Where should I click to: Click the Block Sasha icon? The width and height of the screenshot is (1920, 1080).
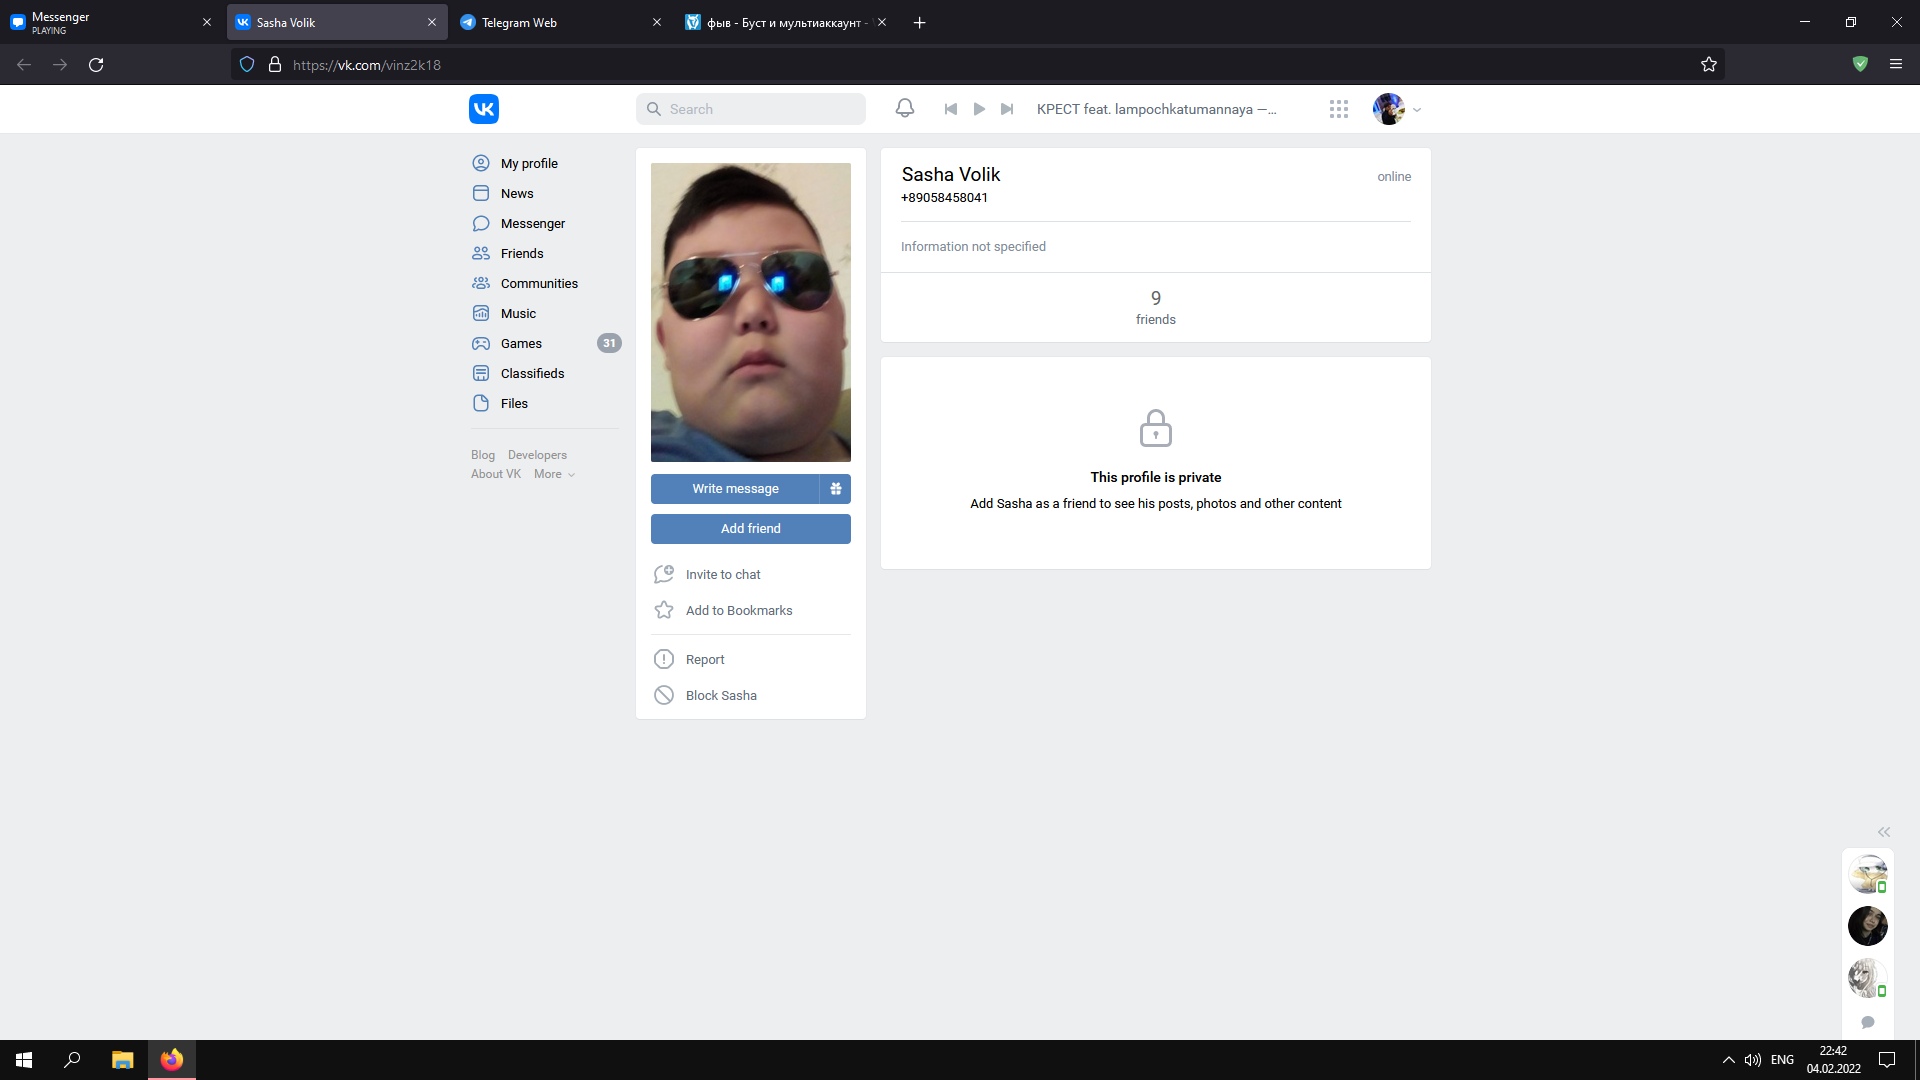pyautogui.click(x=664, y=695)
